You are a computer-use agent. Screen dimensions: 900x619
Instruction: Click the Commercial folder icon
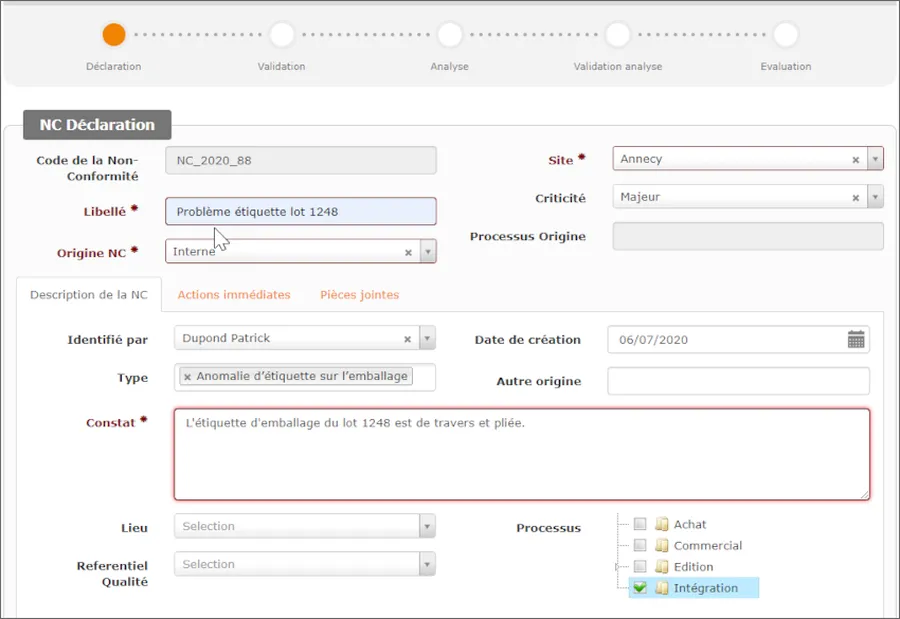point(660,545)
